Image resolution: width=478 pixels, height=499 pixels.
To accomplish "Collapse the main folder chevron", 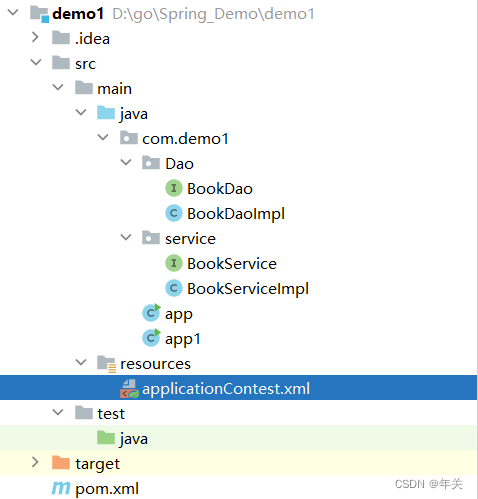I will (58, 87).
